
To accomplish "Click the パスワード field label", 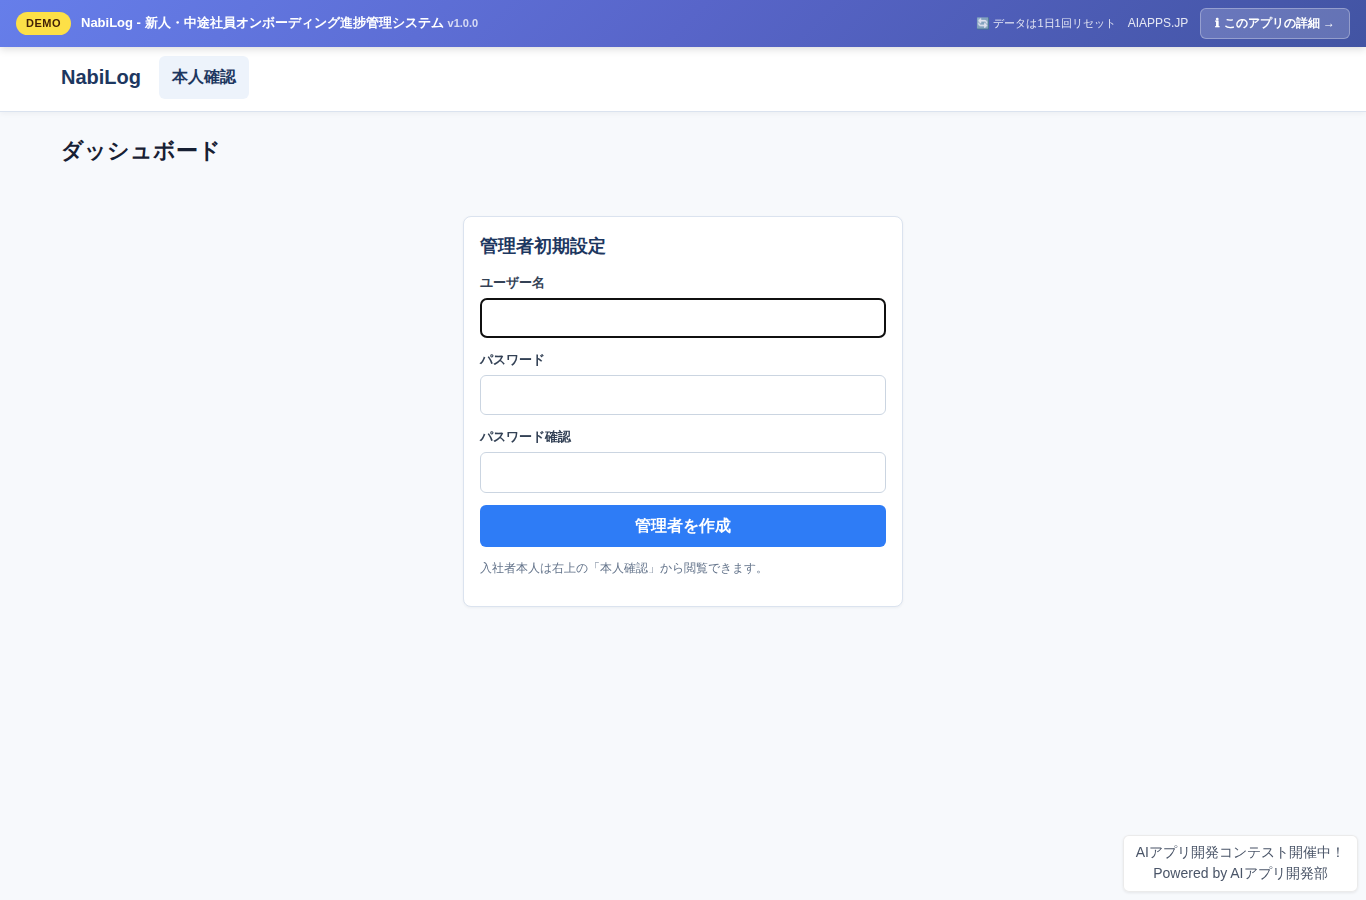I will click(x=512, y=360).
